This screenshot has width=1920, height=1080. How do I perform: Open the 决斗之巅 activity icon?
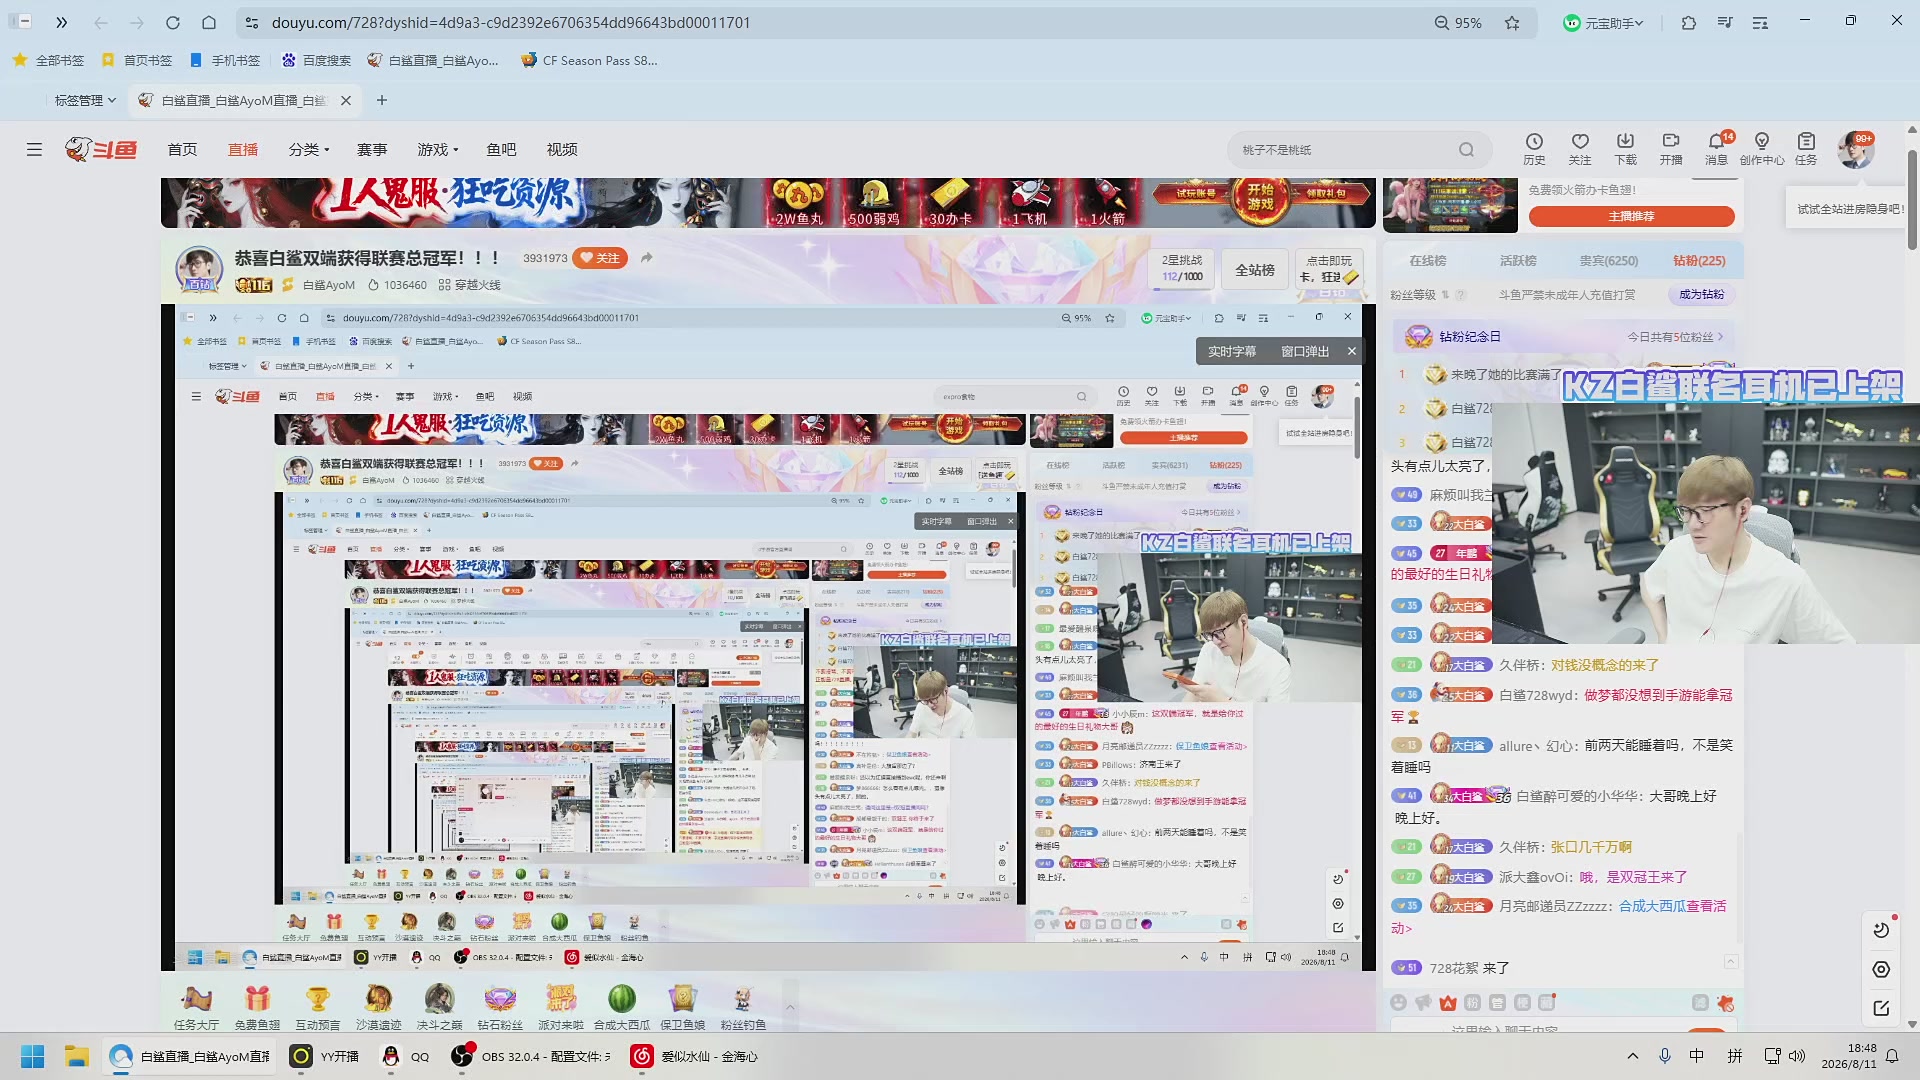[440, 1006]
